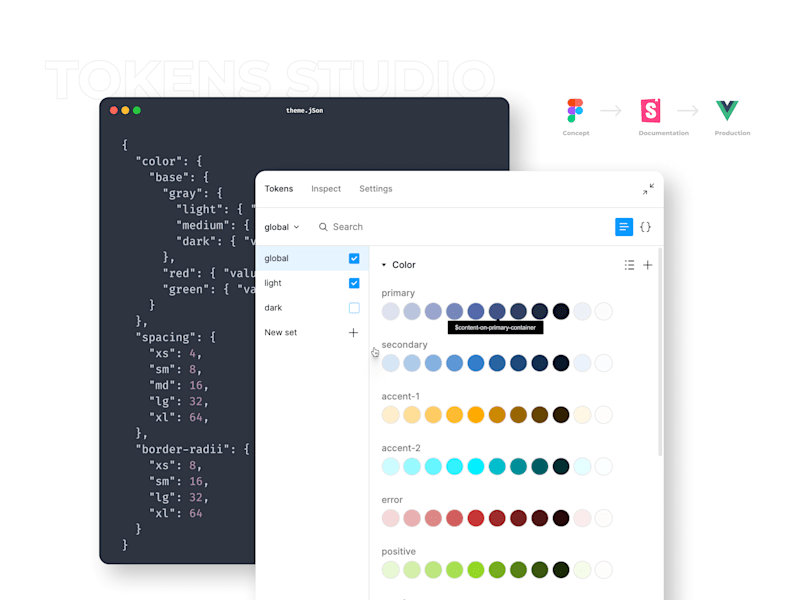
Task: Click the primary group label
Action: tap(398, 293)
